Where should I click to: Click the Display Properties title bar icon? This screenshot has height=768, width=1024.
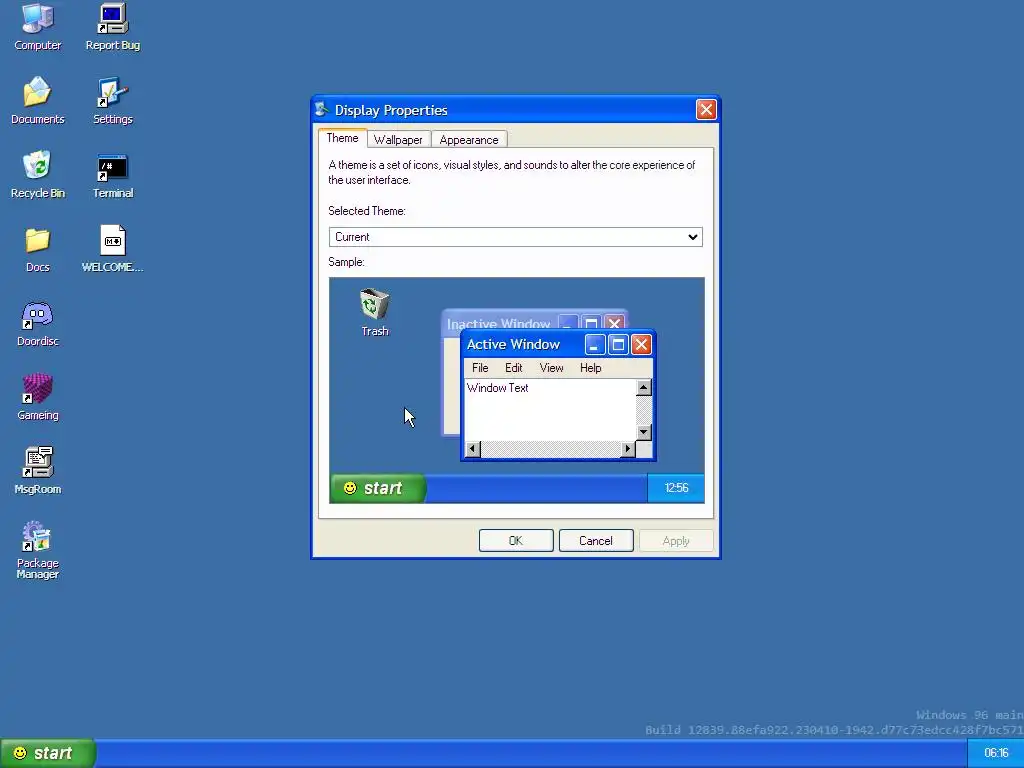pos(321,109)
